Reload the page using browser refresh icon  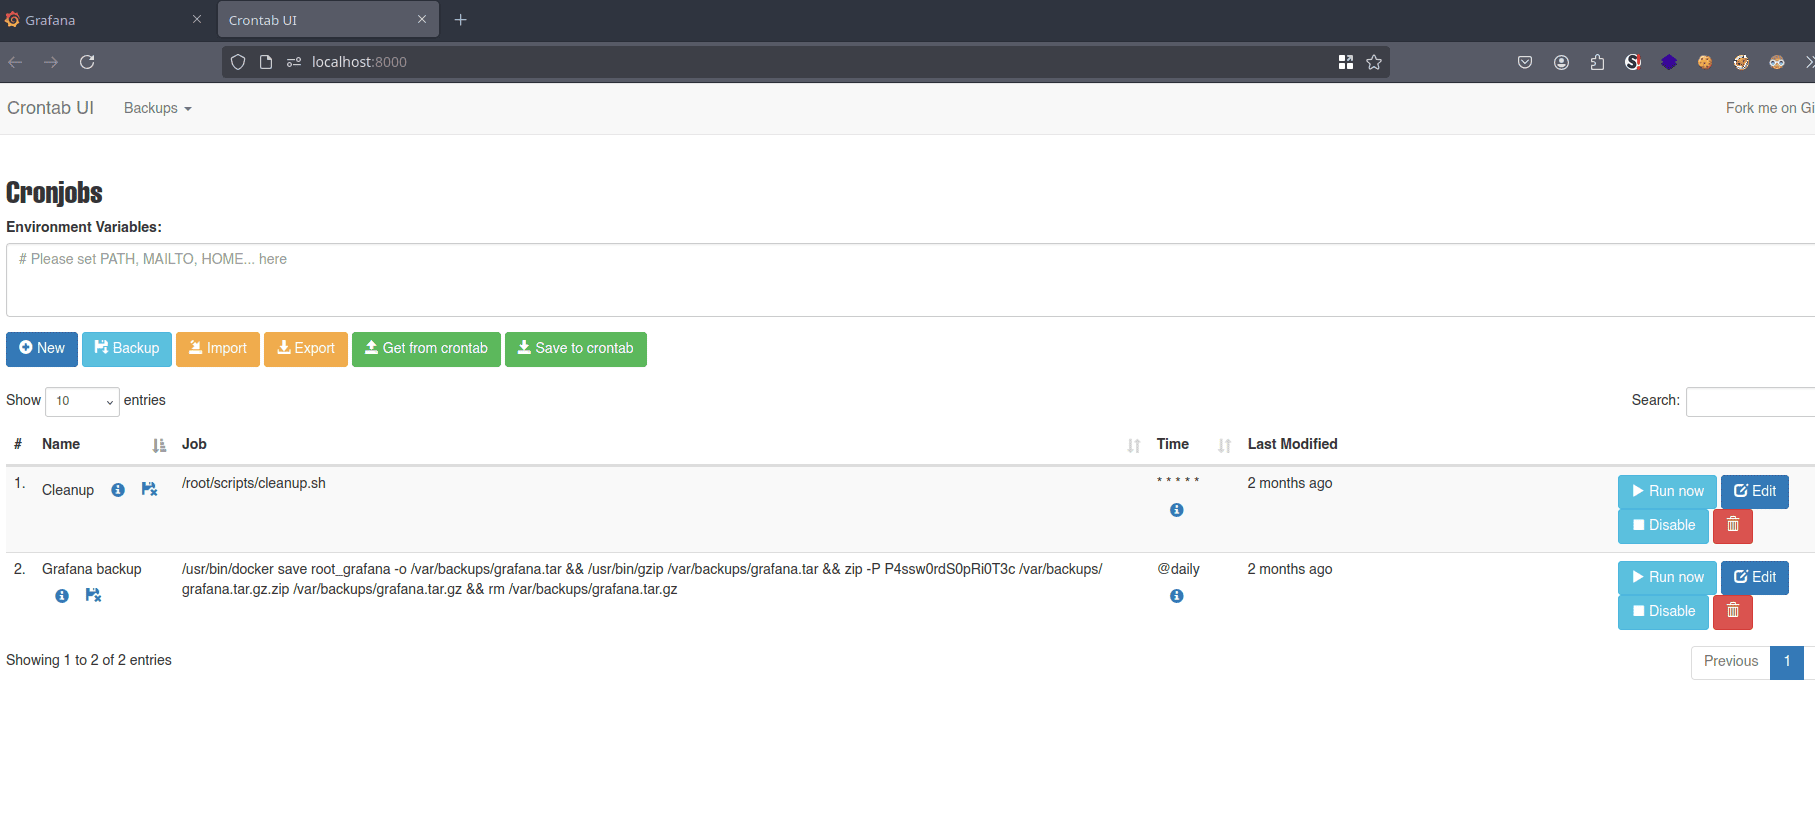click(x=87, y=62)
